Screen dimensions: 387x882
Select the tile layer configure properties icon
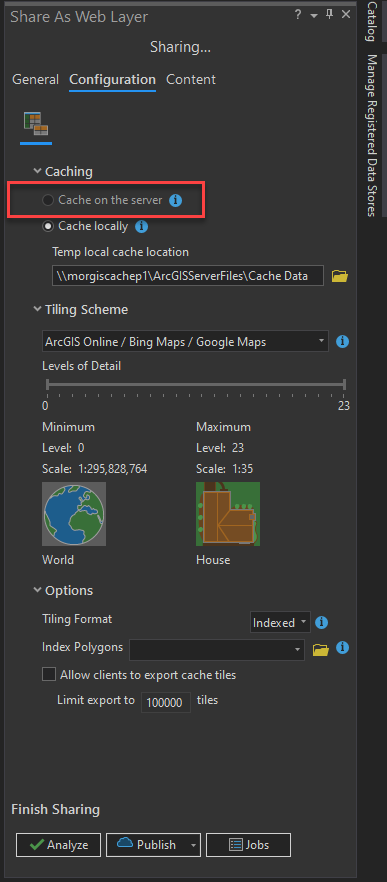(36, 124)
